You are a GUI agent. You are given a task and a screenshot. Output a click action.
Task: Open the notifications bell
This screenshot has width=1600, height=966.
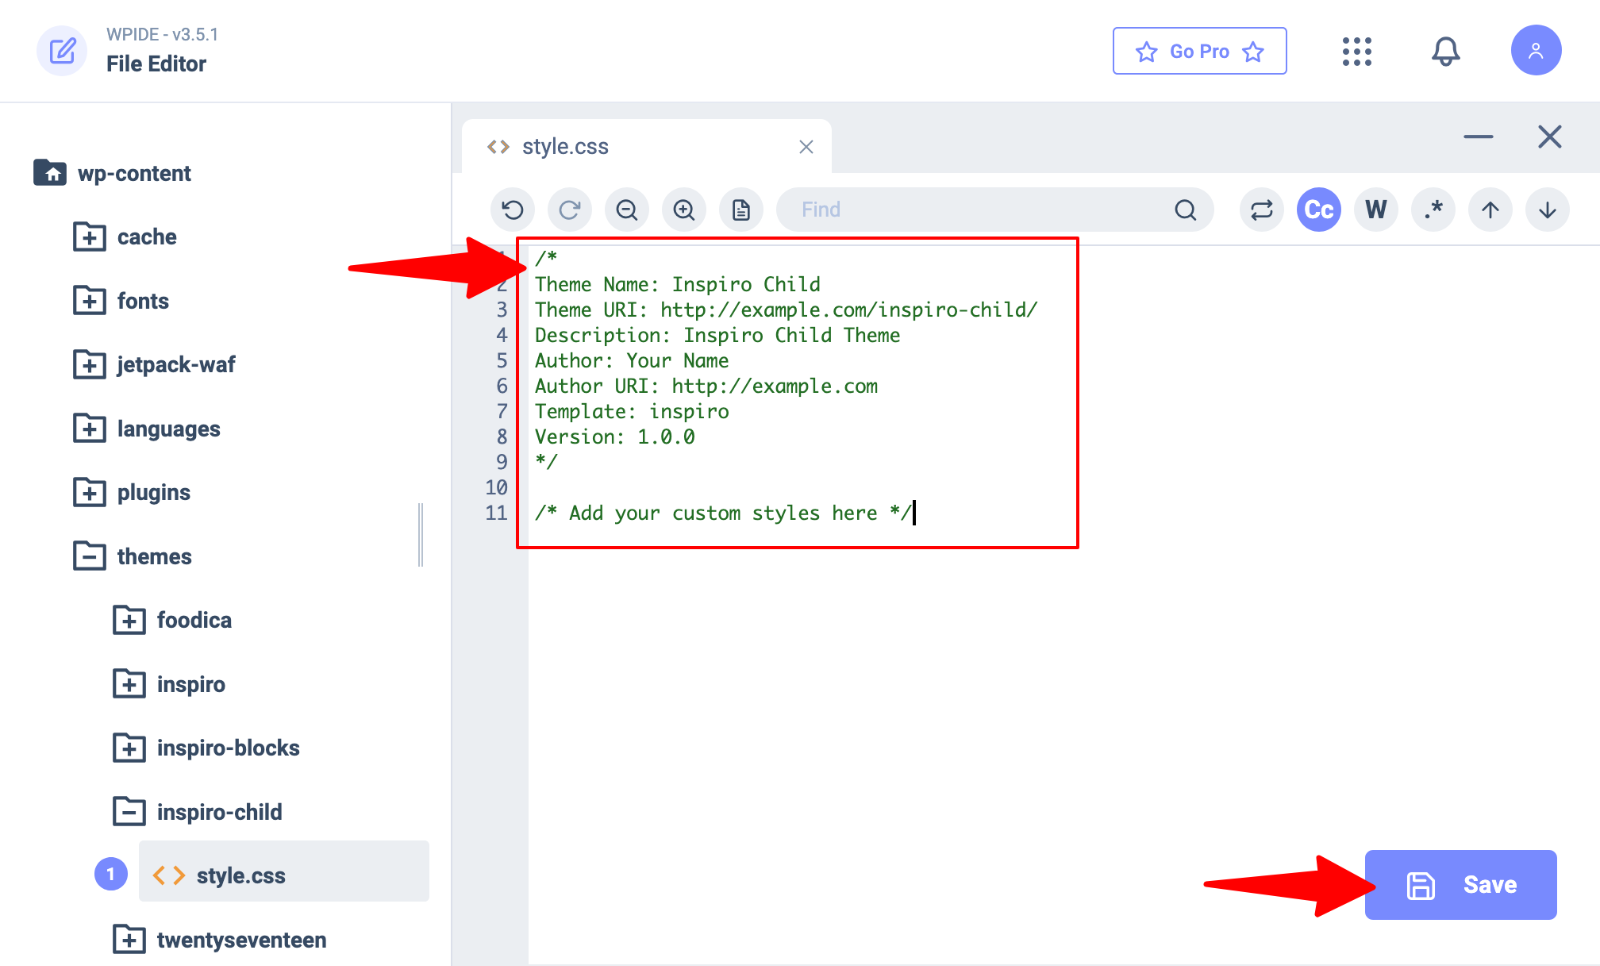(1446, 51)
